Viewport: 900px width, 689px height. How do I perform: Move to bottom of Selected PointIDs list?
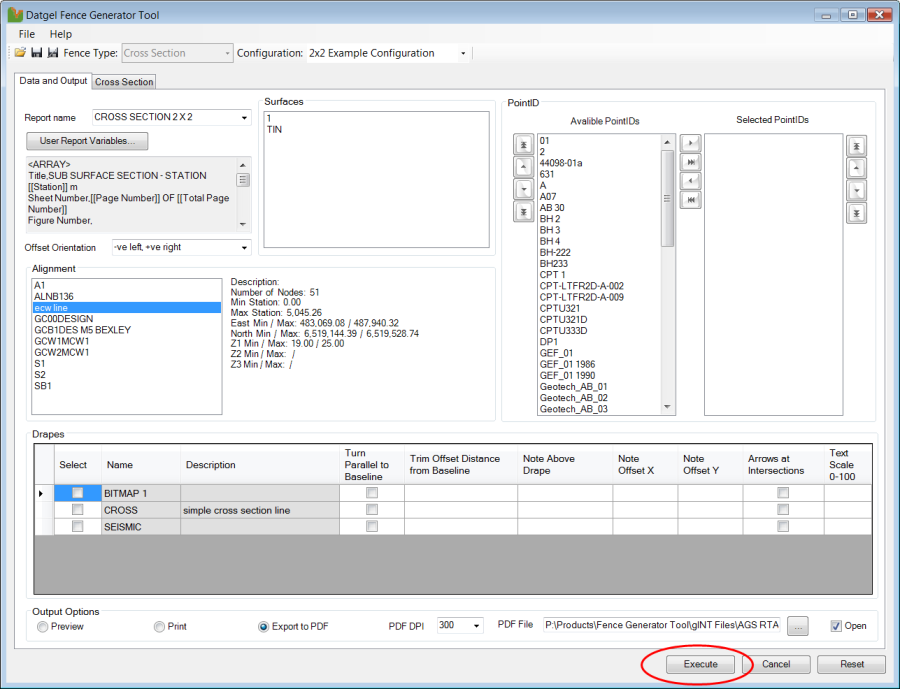point(856,213)
